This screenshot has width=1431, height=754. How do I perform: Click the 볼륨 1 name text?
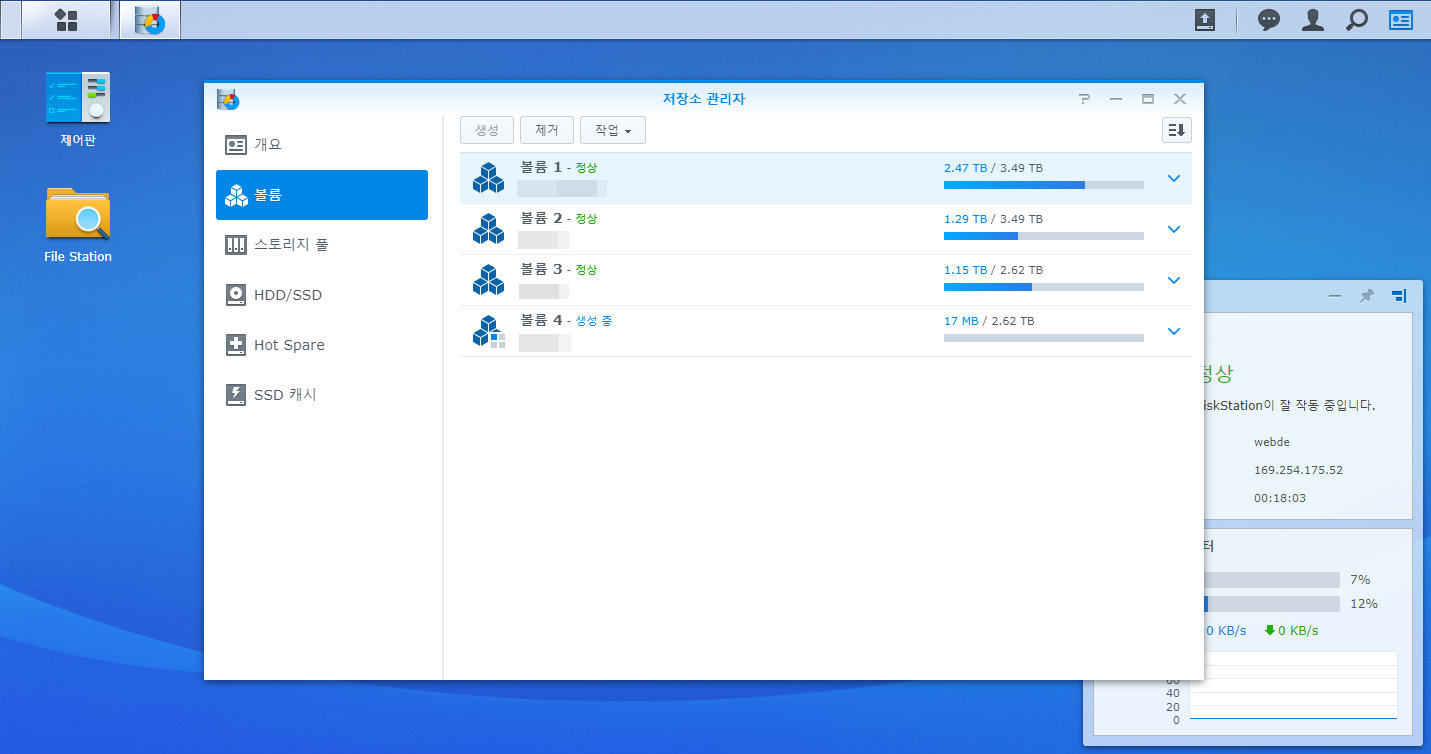click(x=541, y=167)
